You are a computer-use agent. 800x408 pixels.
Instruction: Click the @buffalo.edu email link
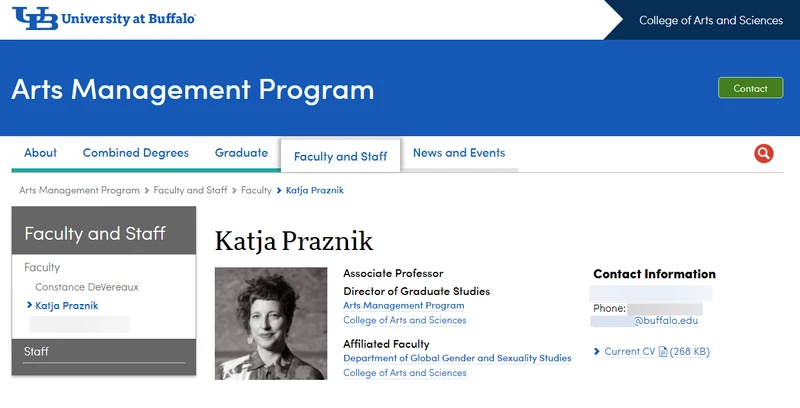pos(666,321)
